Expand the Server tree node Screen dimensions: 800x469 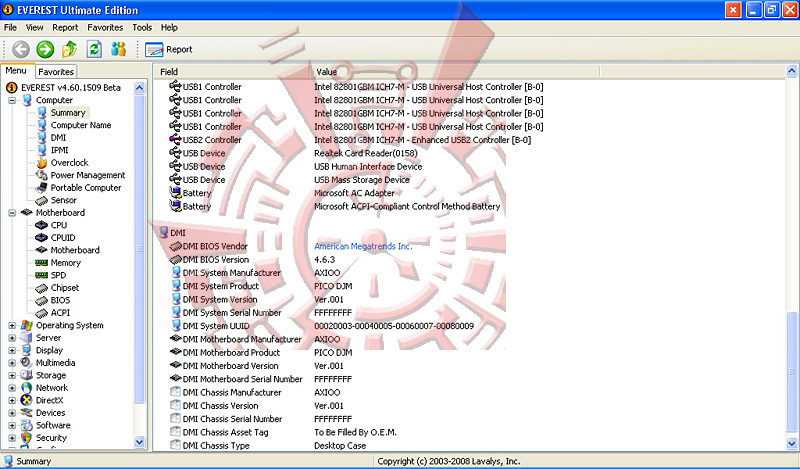(12, 338)
